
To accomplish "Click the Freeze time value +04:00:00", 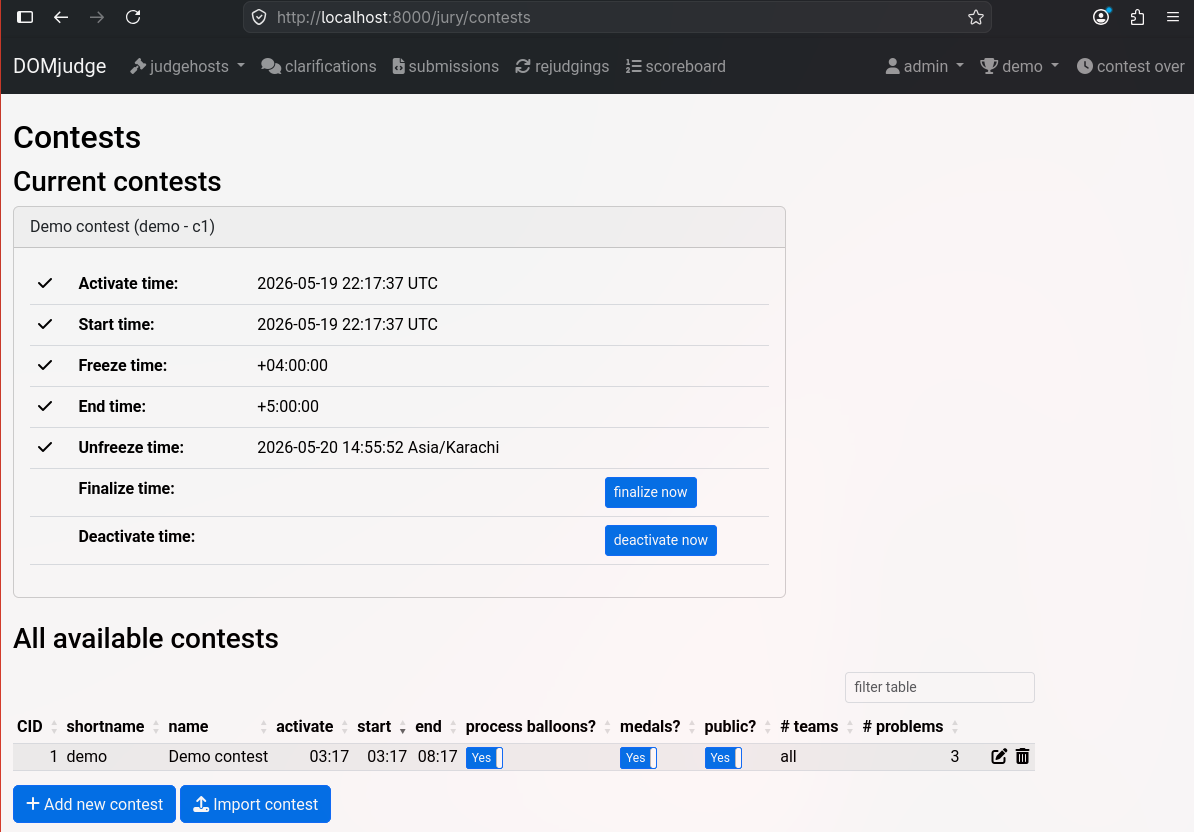I will click(x=292, y=365).
